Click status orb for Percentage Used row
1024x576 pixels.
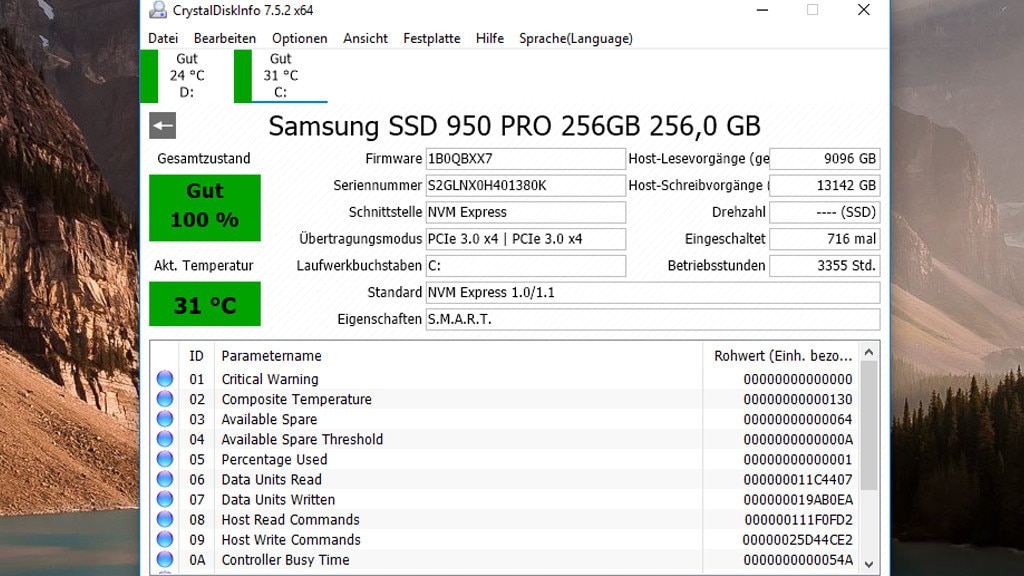click(165, 459)
